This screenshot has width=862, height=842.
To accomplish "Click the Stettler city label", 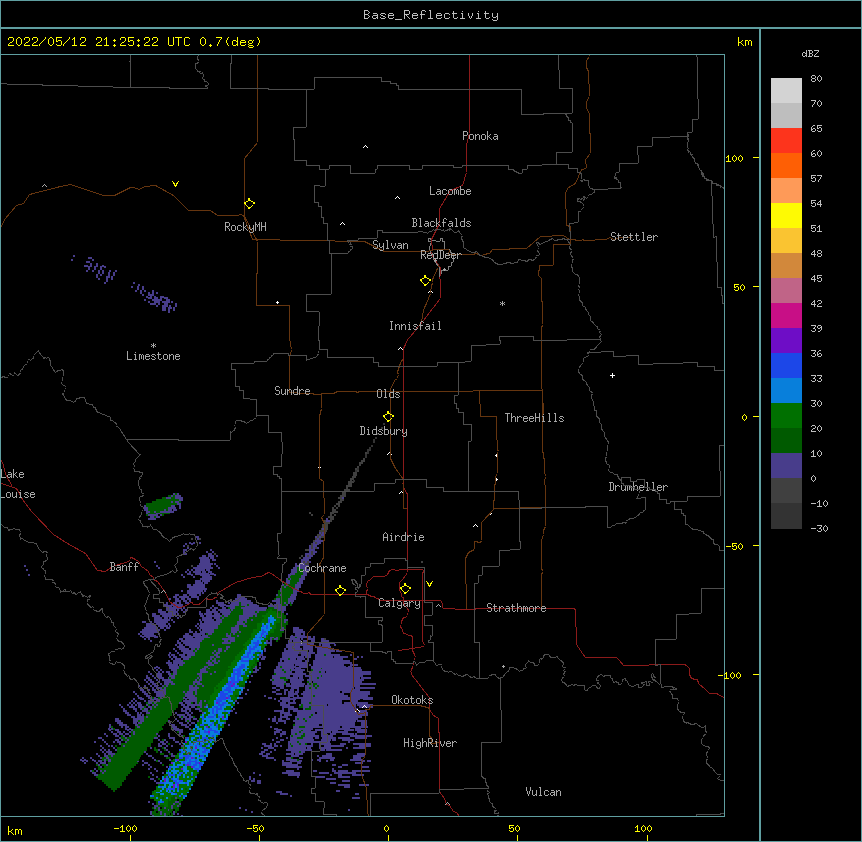I will [x=634, y=237].
